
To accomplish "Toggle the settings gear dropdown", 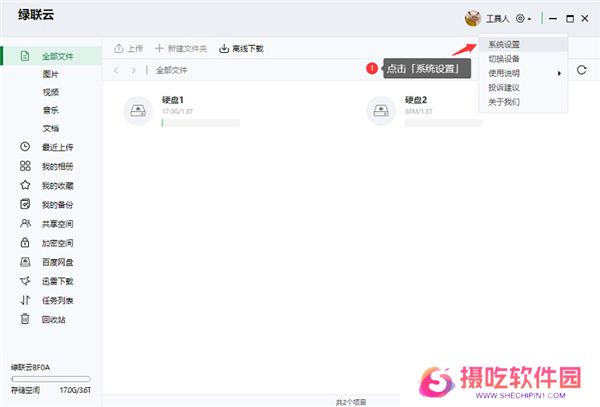I will pos(523,18).
